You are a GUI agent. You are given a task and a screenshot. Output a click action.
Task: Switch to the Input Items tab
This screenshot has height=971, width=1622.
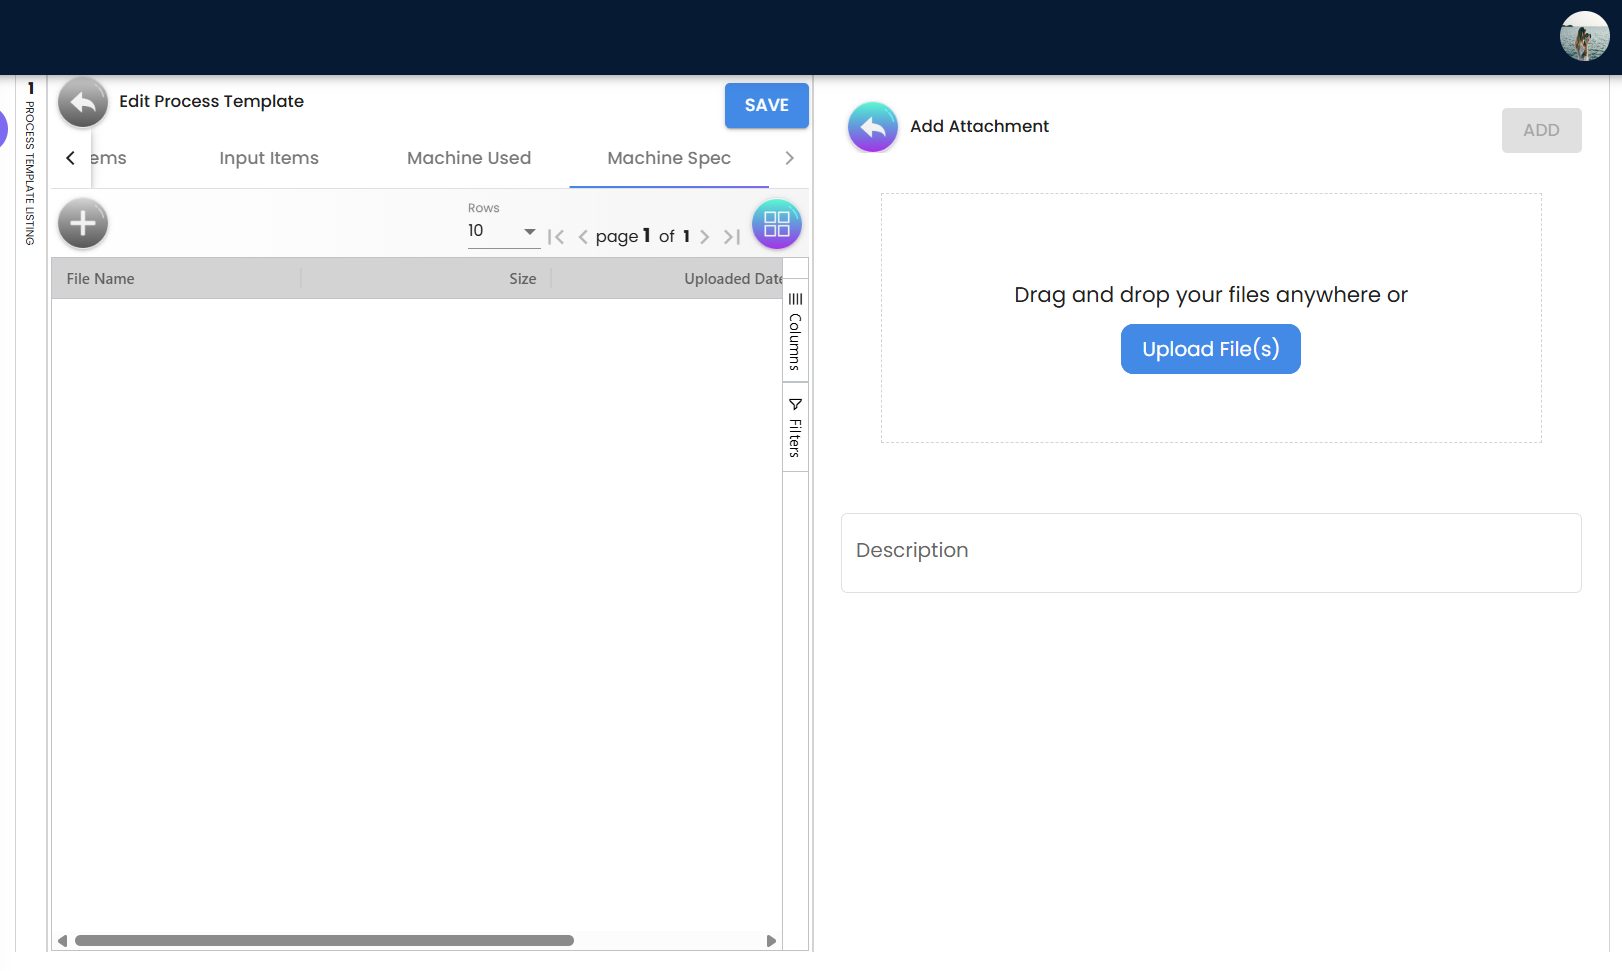[269, 158]
